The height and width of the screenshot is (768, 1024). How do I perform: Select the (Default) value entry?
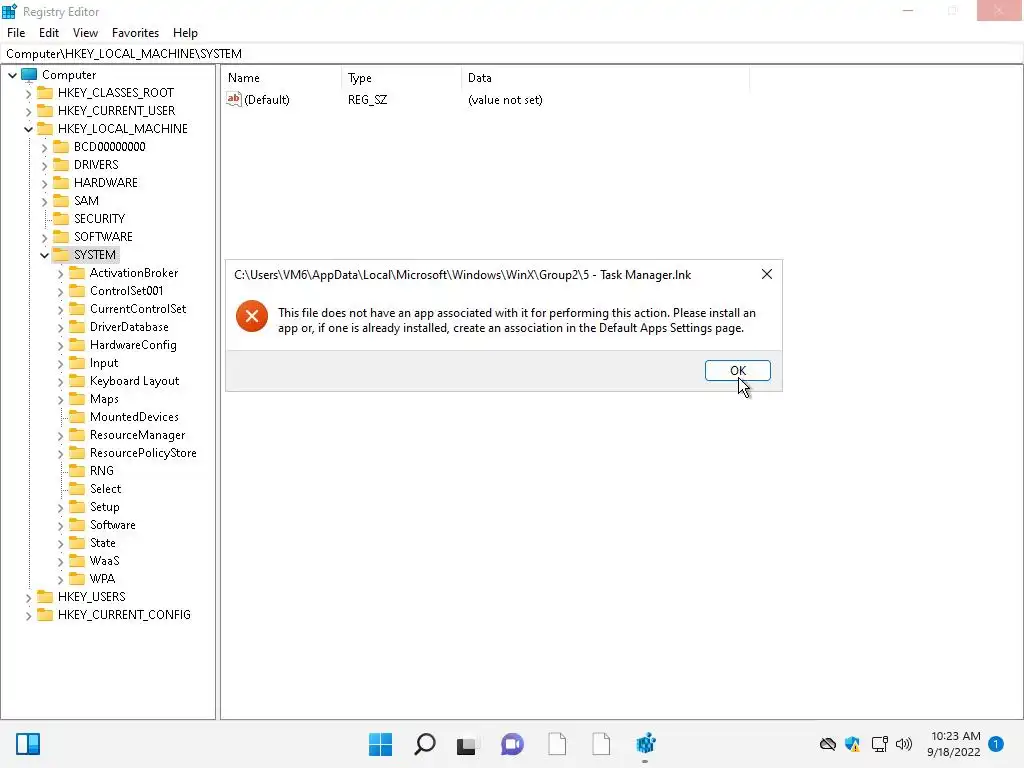coord(266,99)
